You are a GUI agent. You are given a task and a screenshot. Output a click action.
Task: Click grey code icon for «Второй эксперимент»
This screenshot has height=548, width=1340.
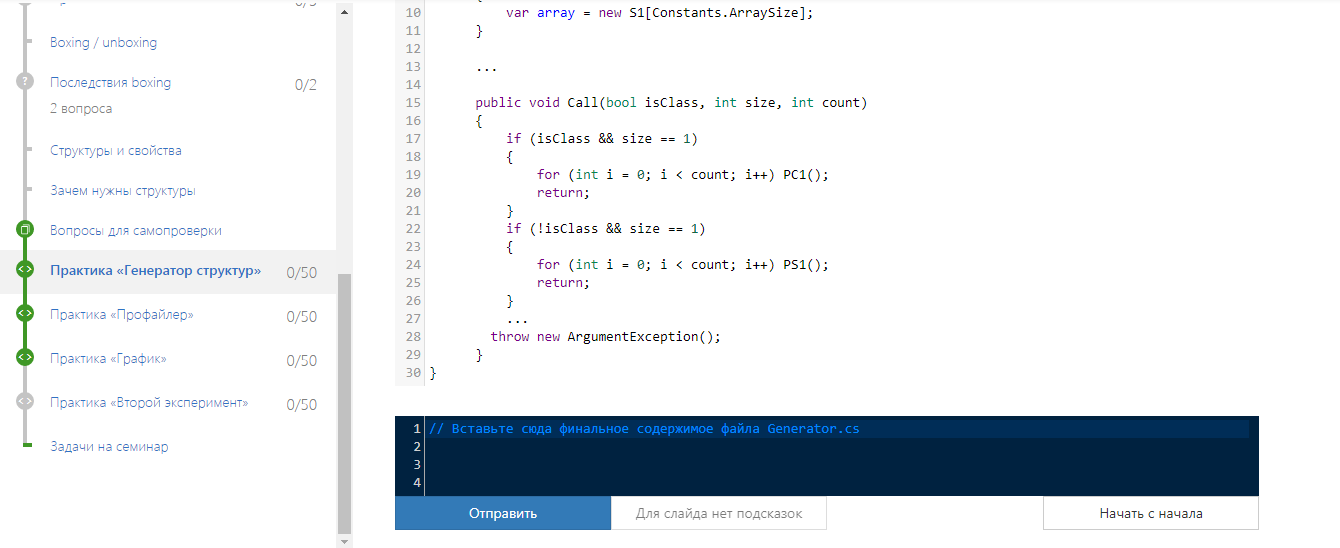25,402
